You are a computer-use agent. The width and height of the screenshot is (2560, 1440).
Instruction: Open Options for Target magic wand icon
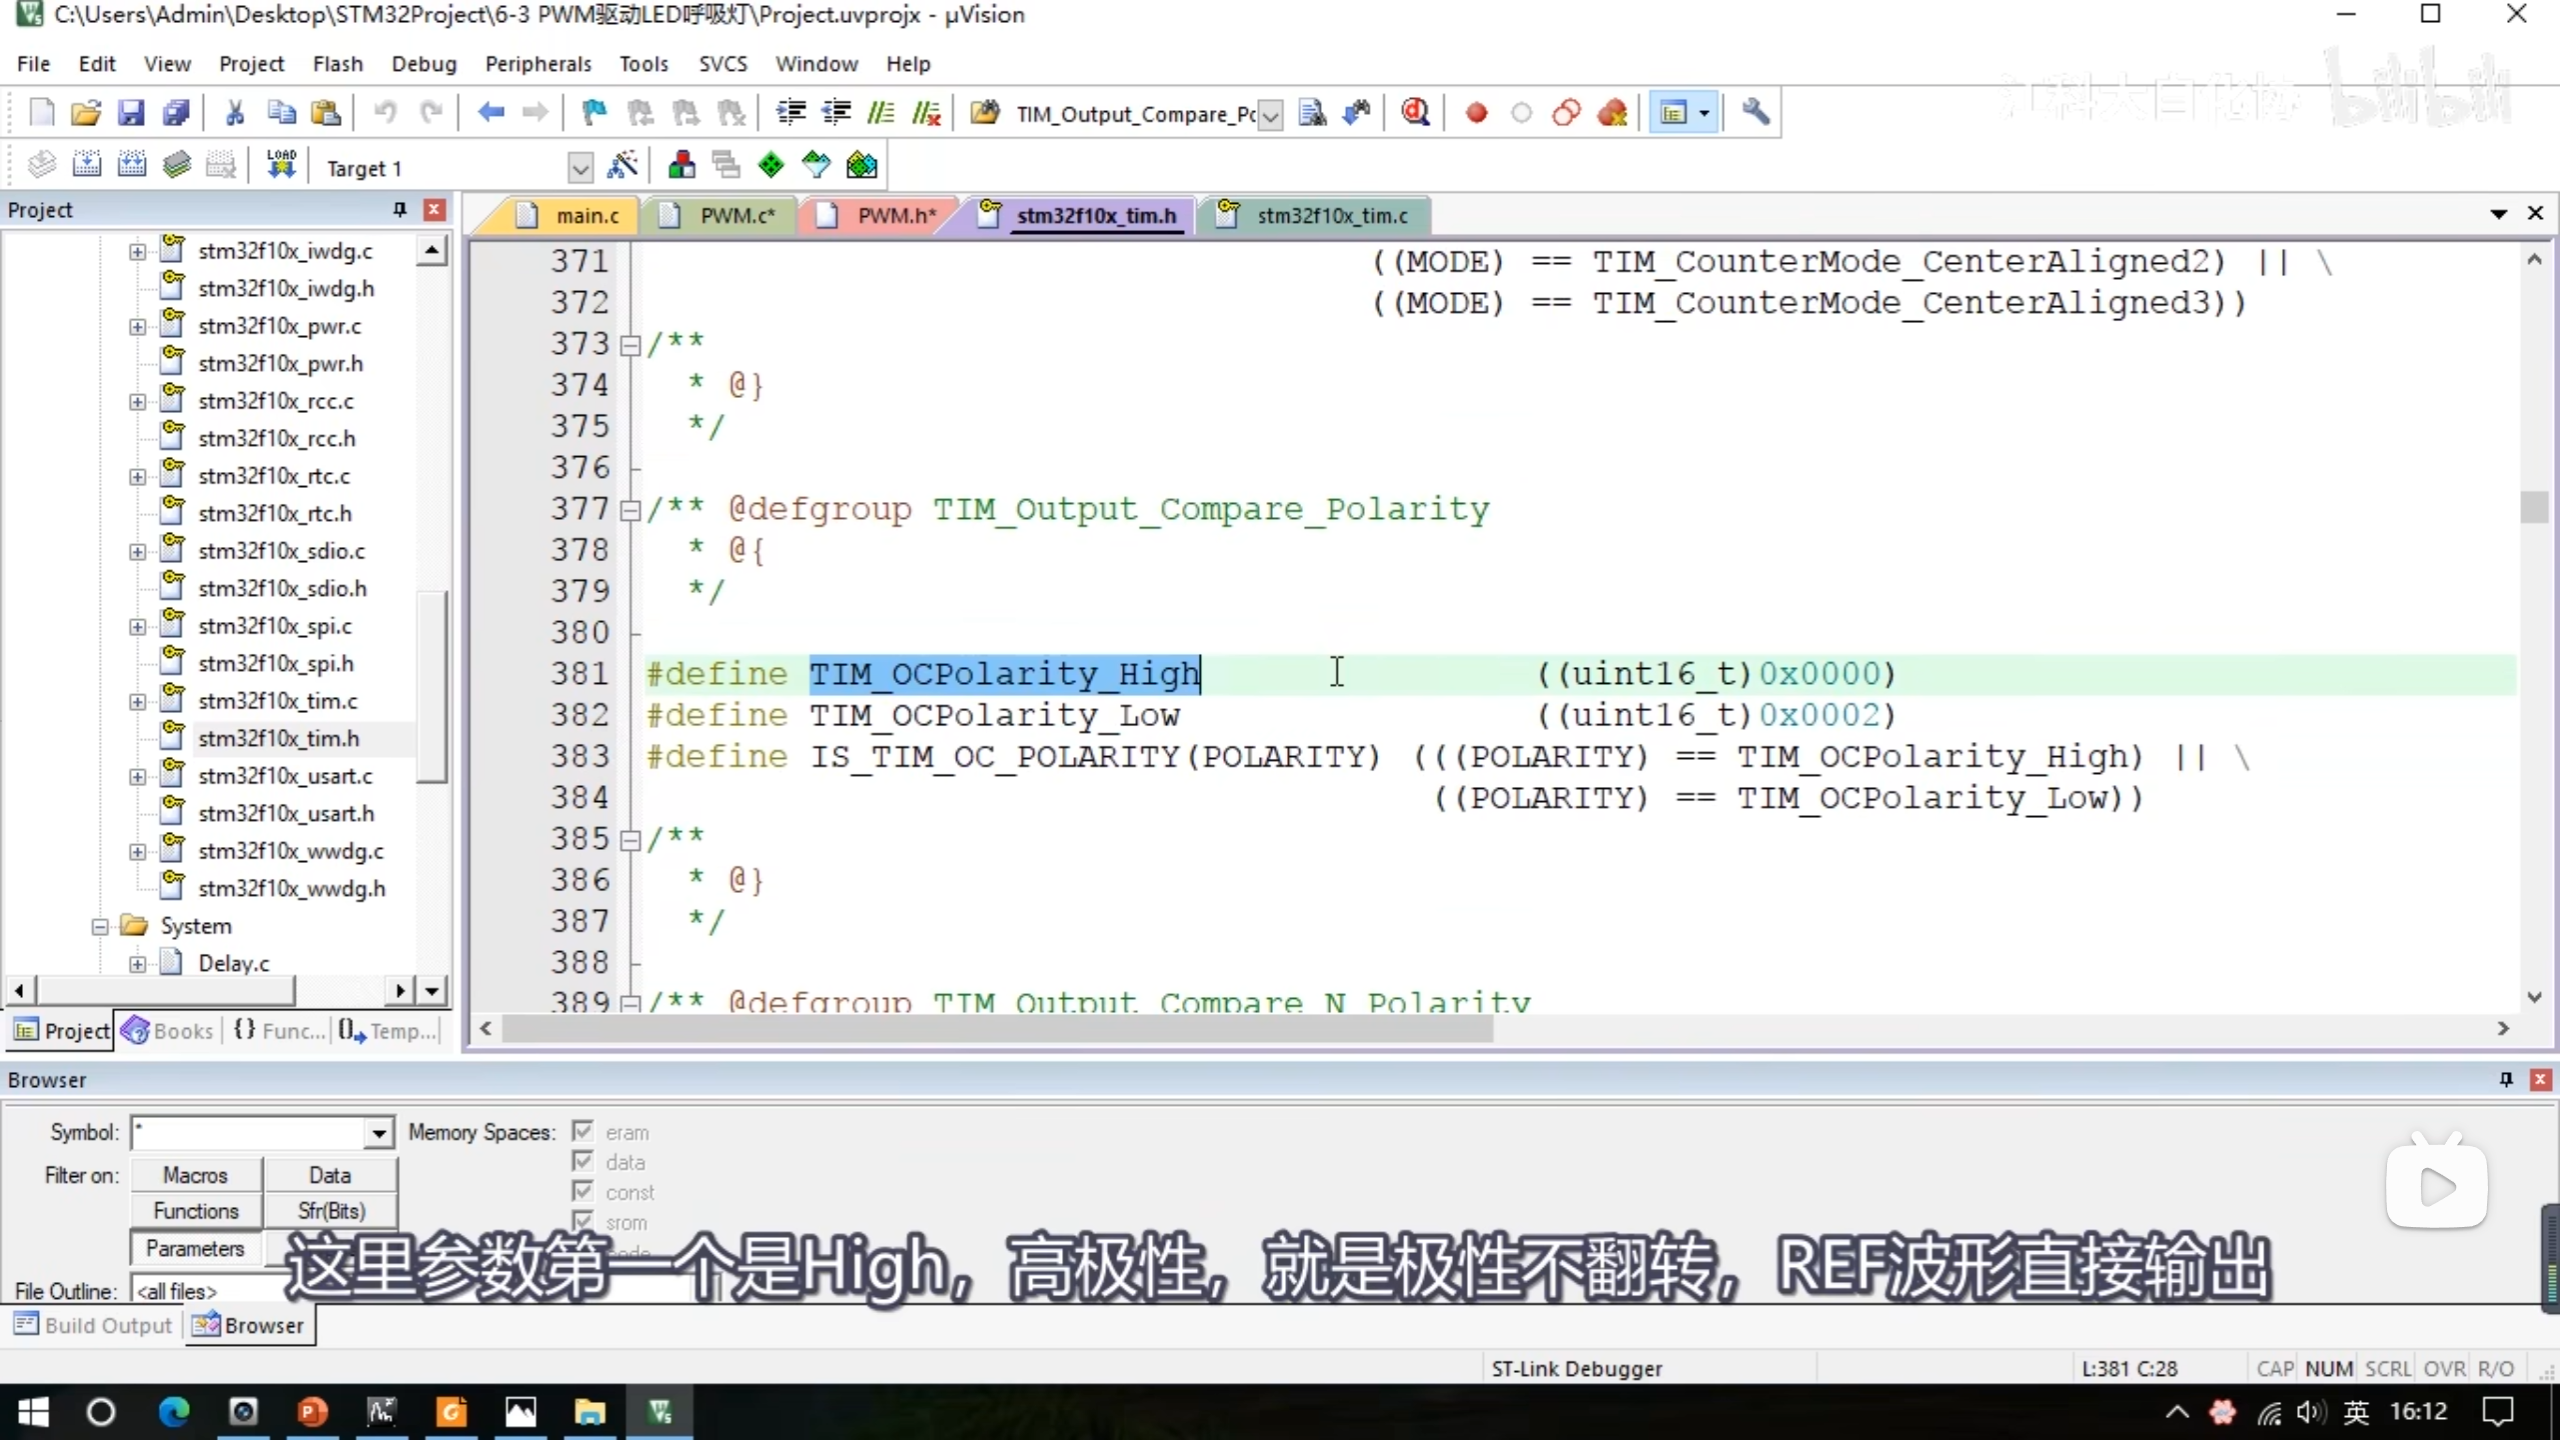pos(622,166)
